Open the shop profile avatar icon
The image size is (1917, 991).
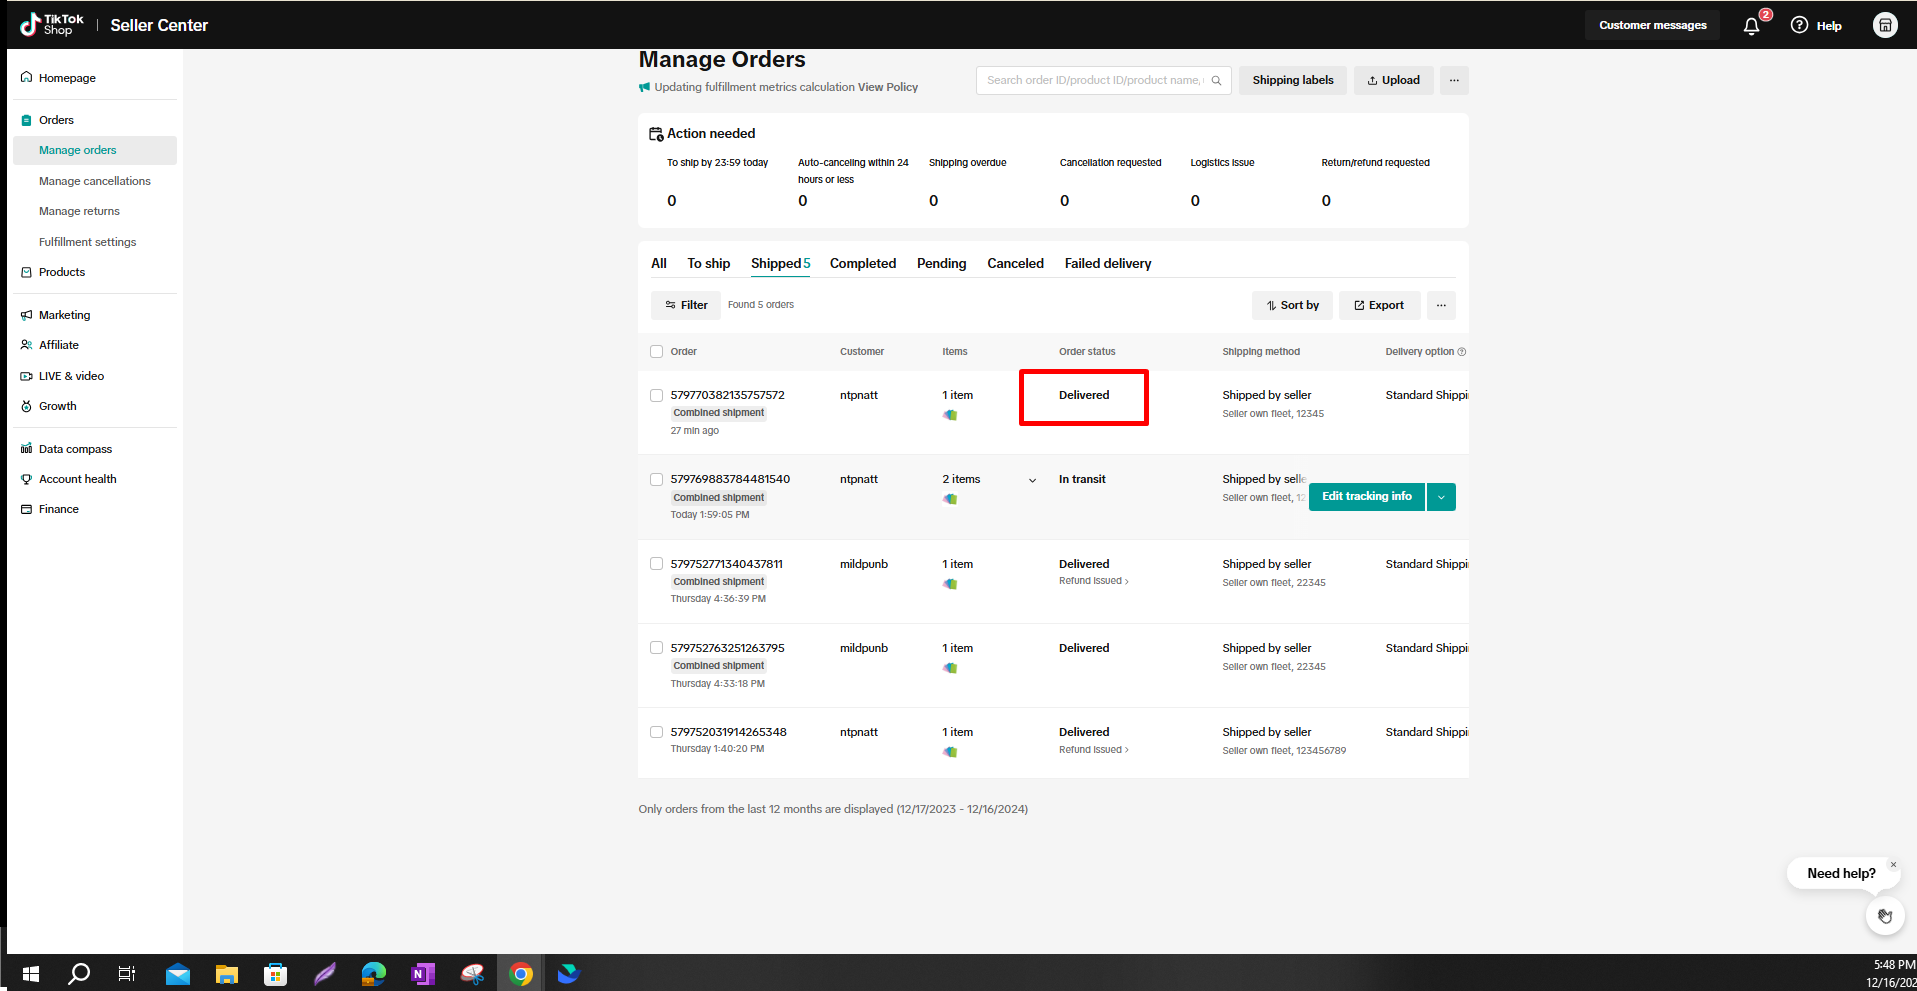(x=1884, y=26)
